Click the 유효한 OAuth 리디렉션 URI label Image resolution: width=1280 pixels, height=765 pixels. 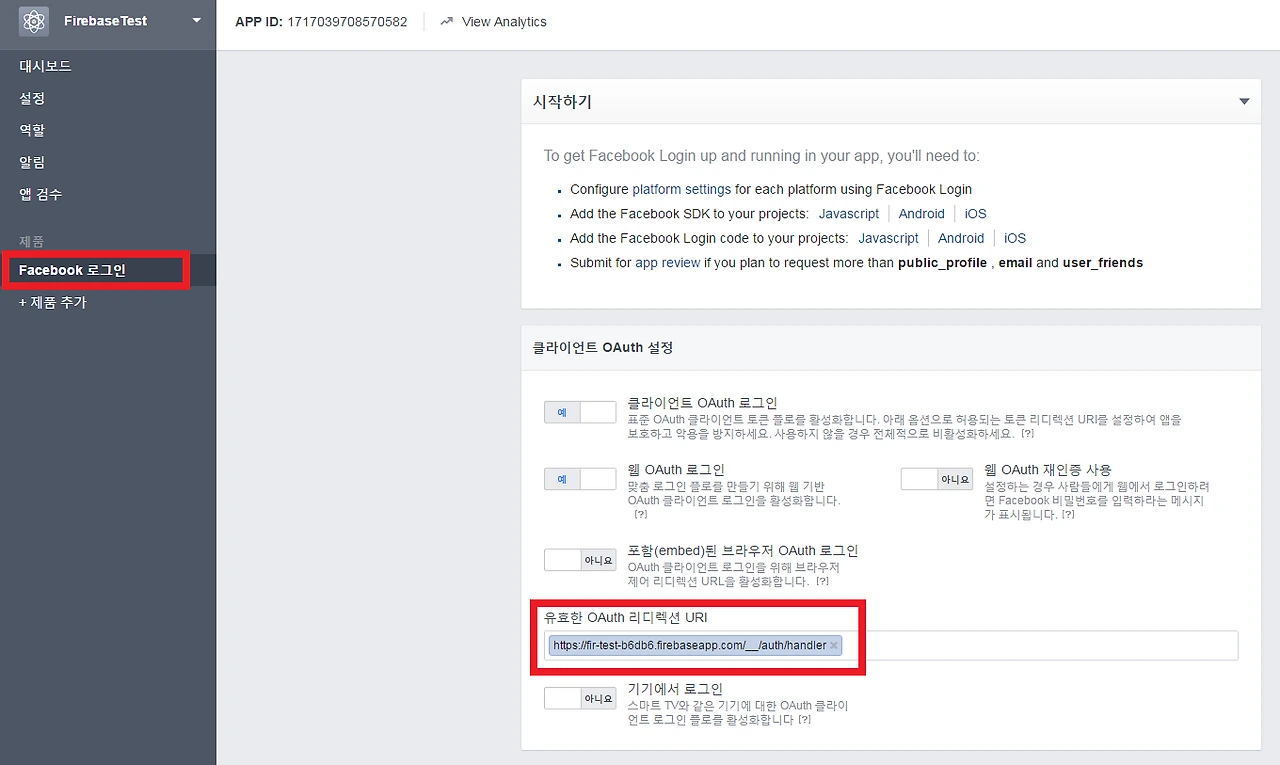pyautogui.click(x=626, y=618)
